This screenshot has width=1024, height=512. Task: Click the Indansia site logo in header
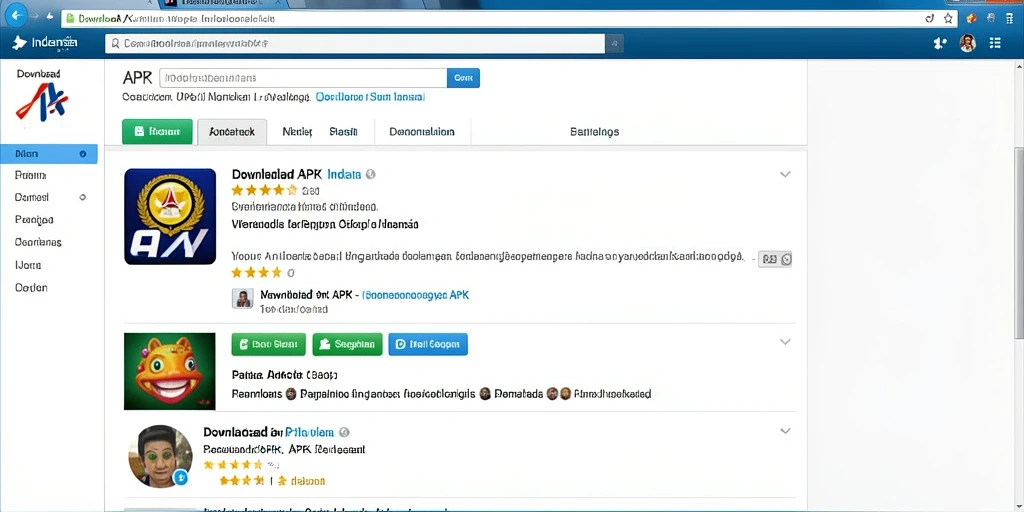point(44,43)
